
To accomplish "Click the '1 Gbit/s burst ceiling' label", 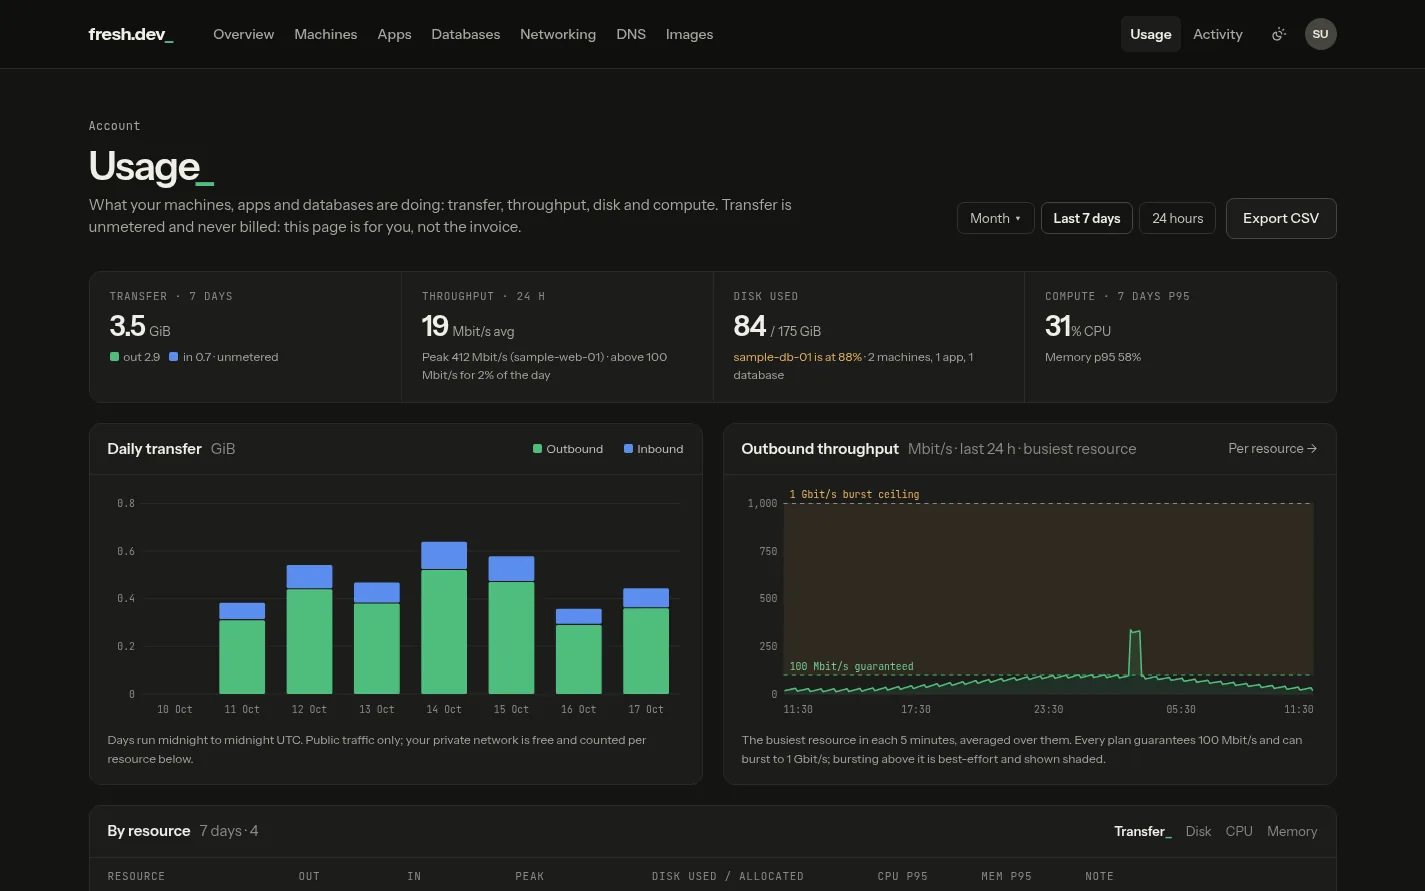I will (854, 494).
